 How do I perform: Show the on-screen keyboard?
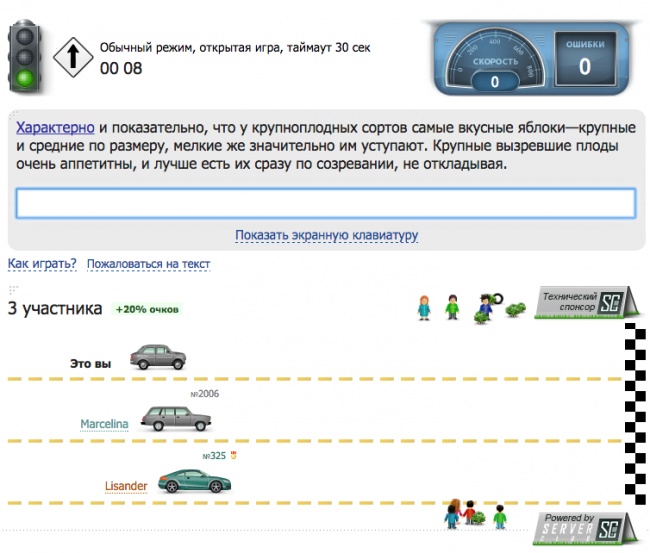[x=326, y=235]
